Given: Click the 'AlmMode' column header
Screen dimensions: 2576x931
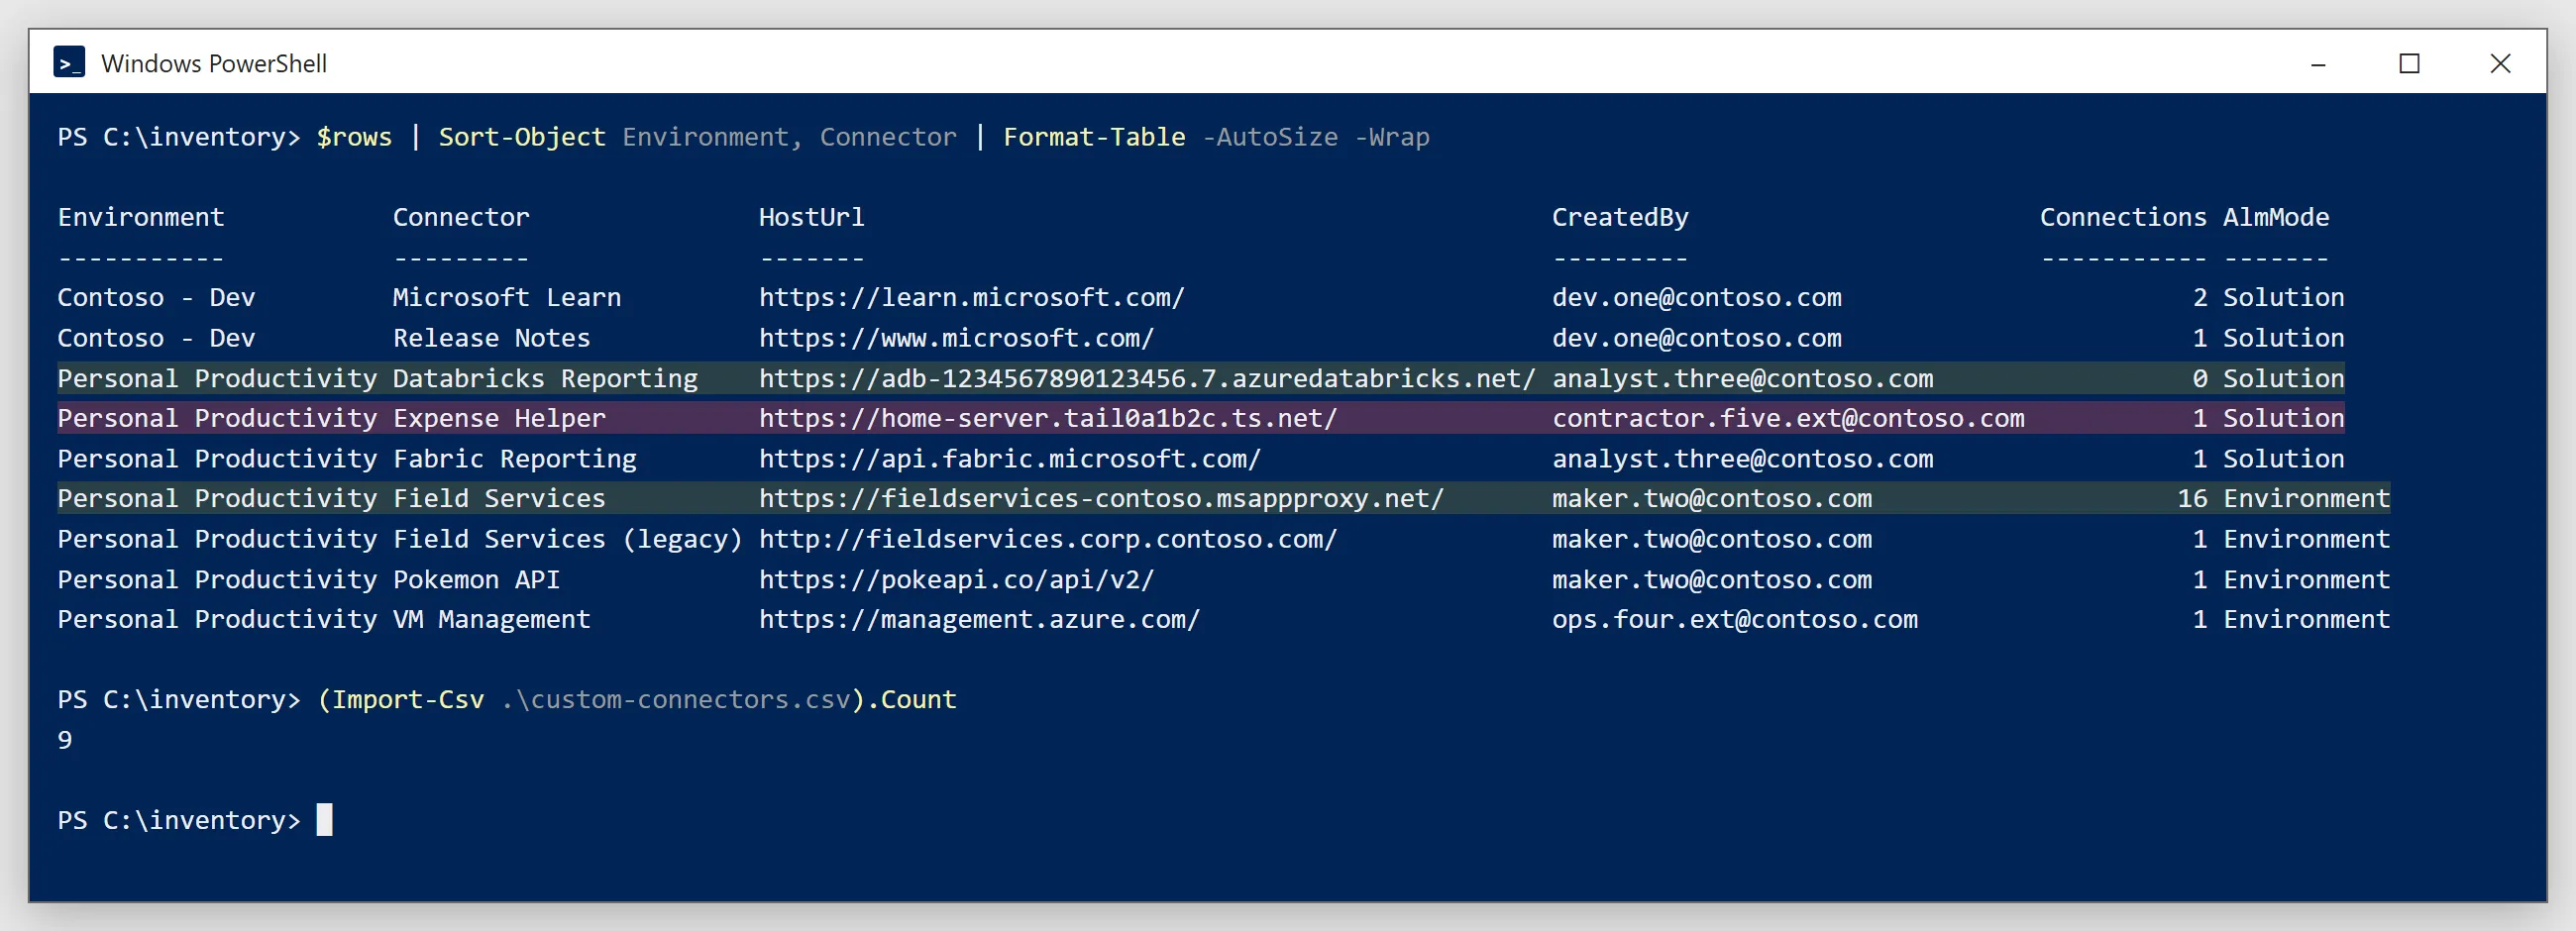Looking at the screenshot, I should [x=2276, y=217].
